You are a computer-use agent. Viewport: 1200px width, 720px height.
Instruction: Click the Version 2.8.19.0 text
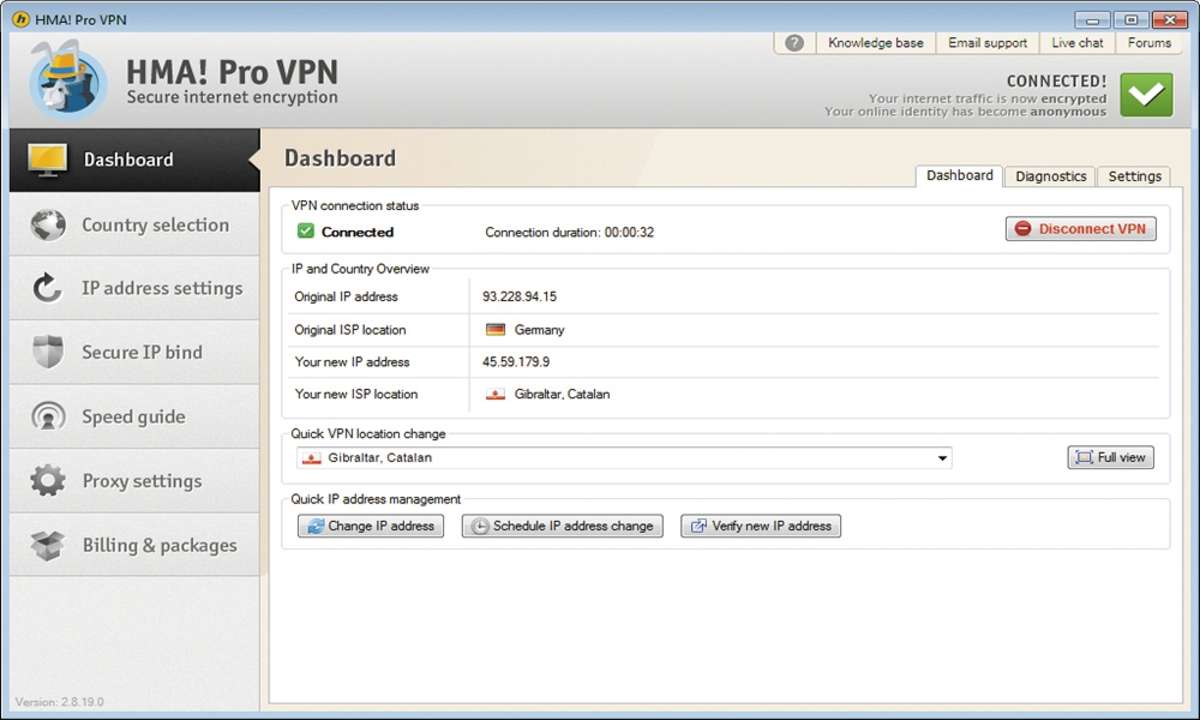point(59,702)
